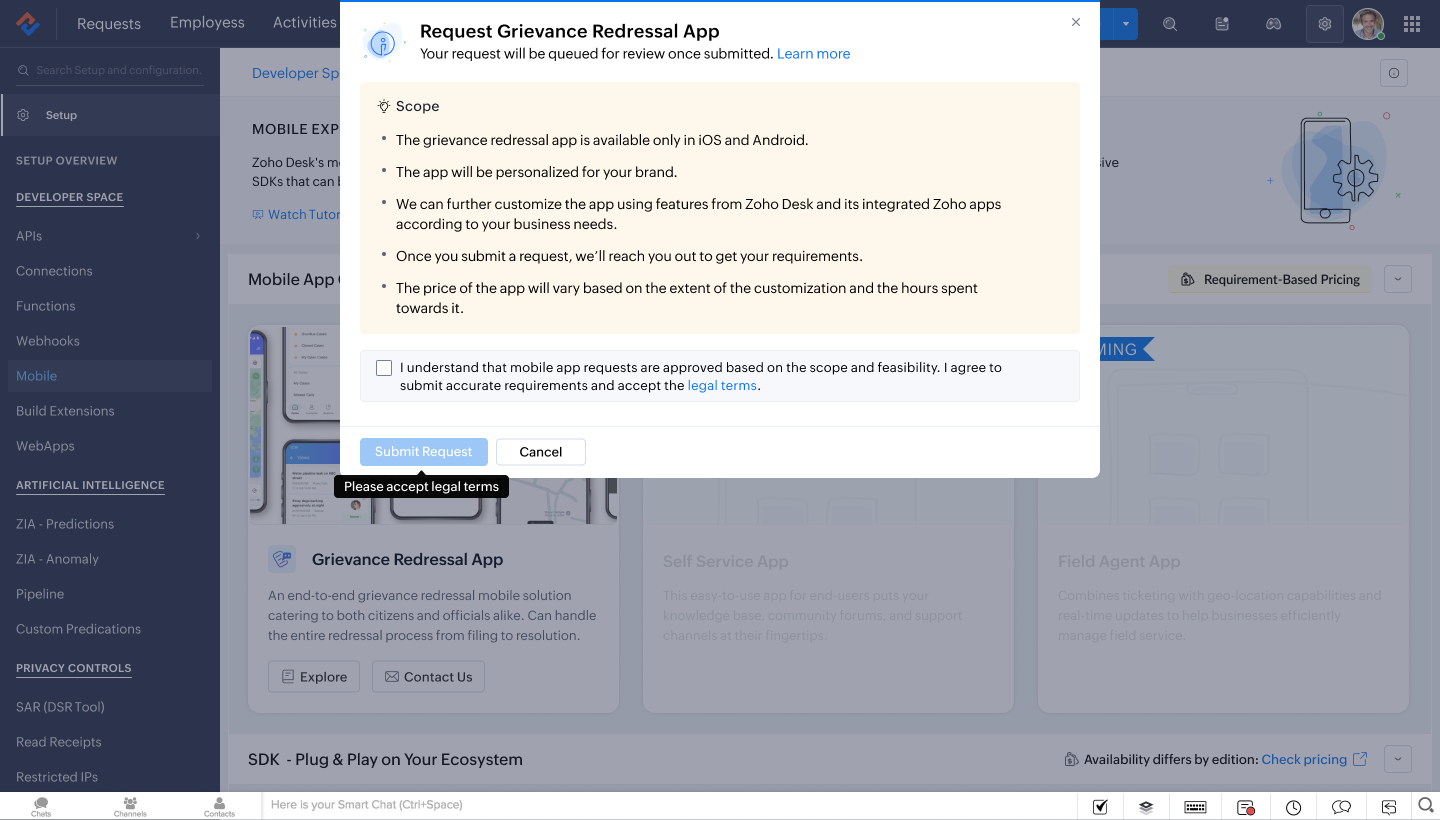Open ZIA - Predictions settings
The image size is (1440, 820).
click(x=65, y=524)
